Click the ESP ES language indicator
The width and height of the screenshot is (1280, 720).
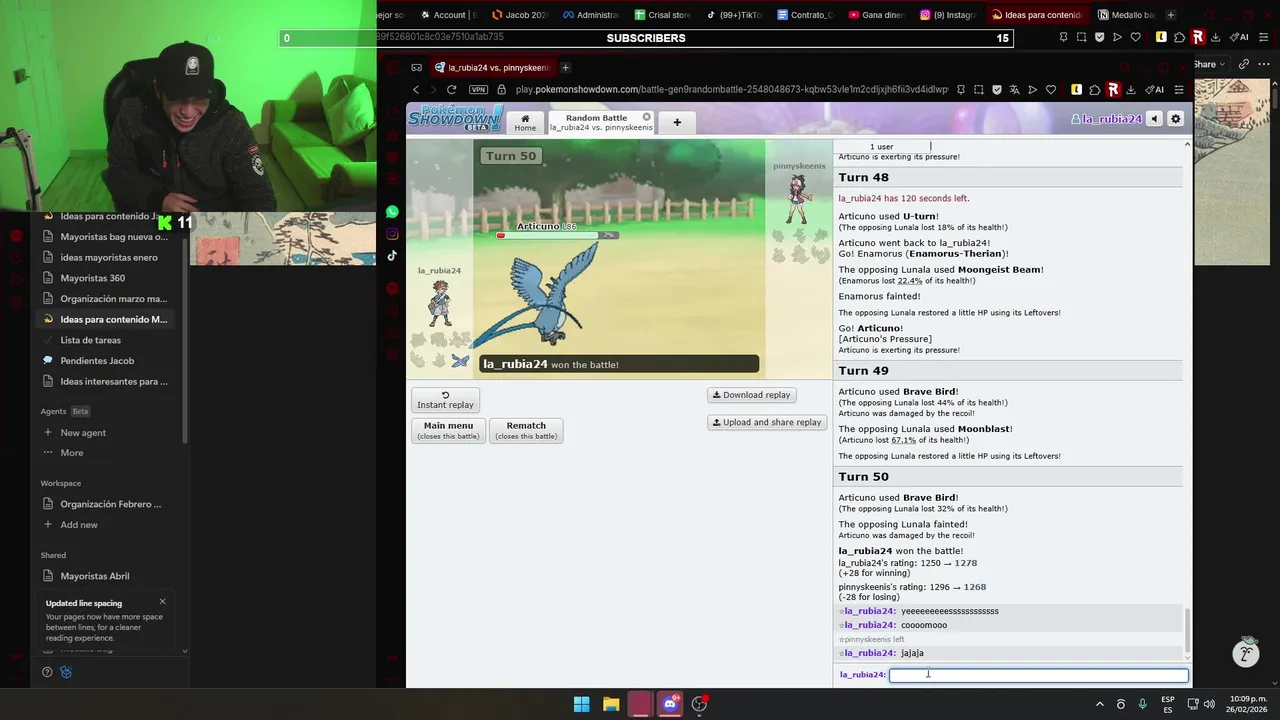pos(1168,704)
